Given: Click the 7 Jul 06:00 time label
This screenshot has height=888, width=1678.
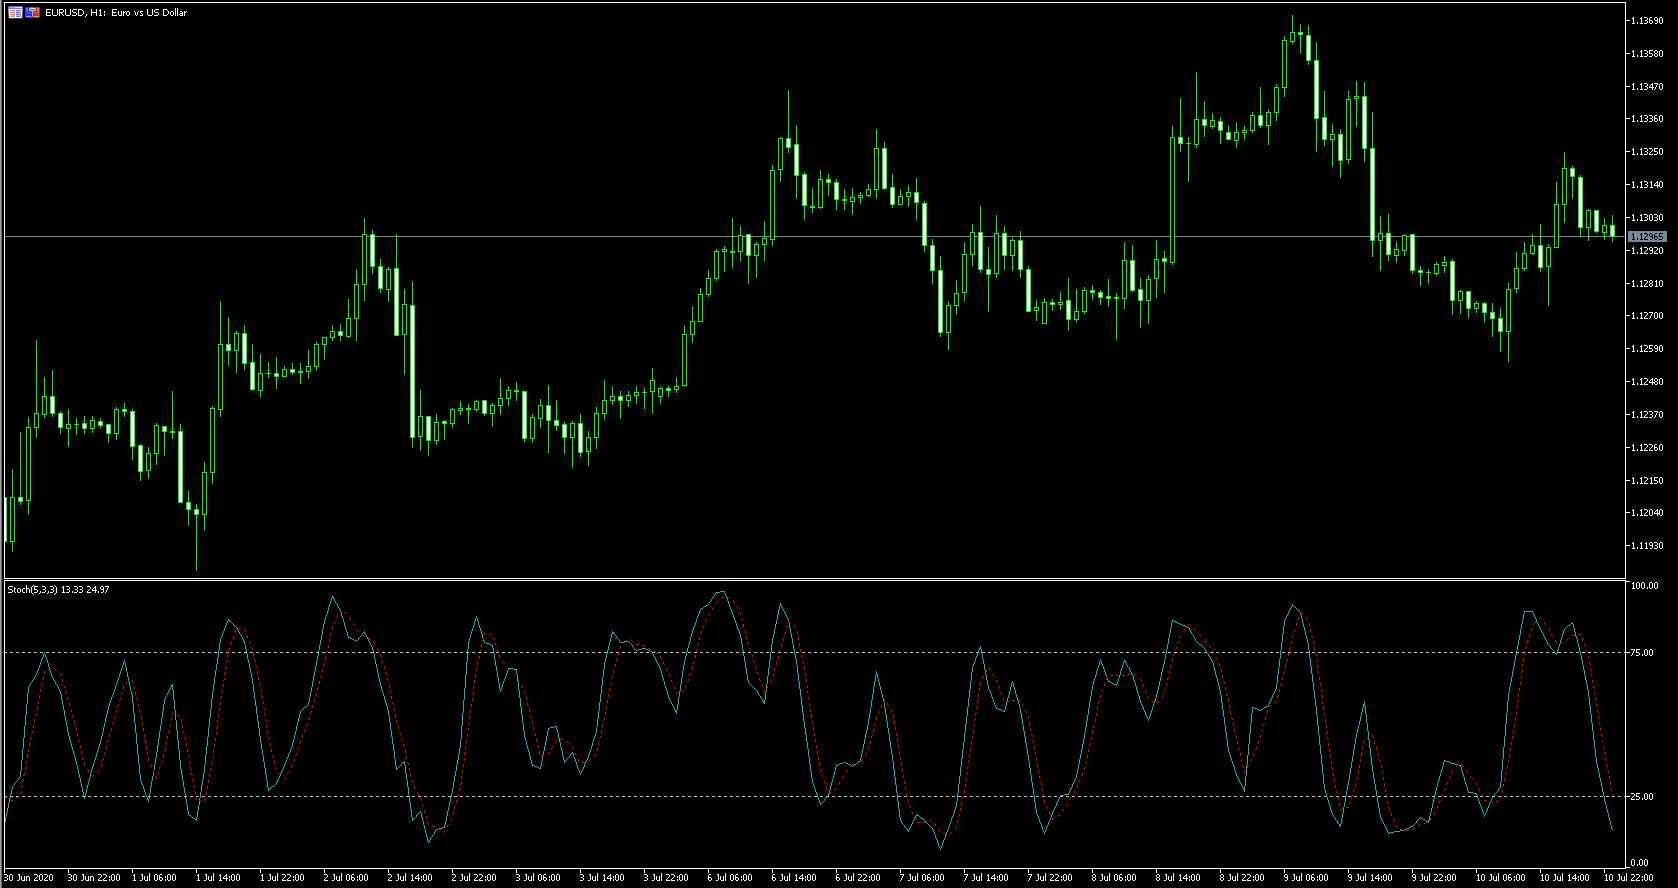Looking at the screenshot, I should coord(923,878).
